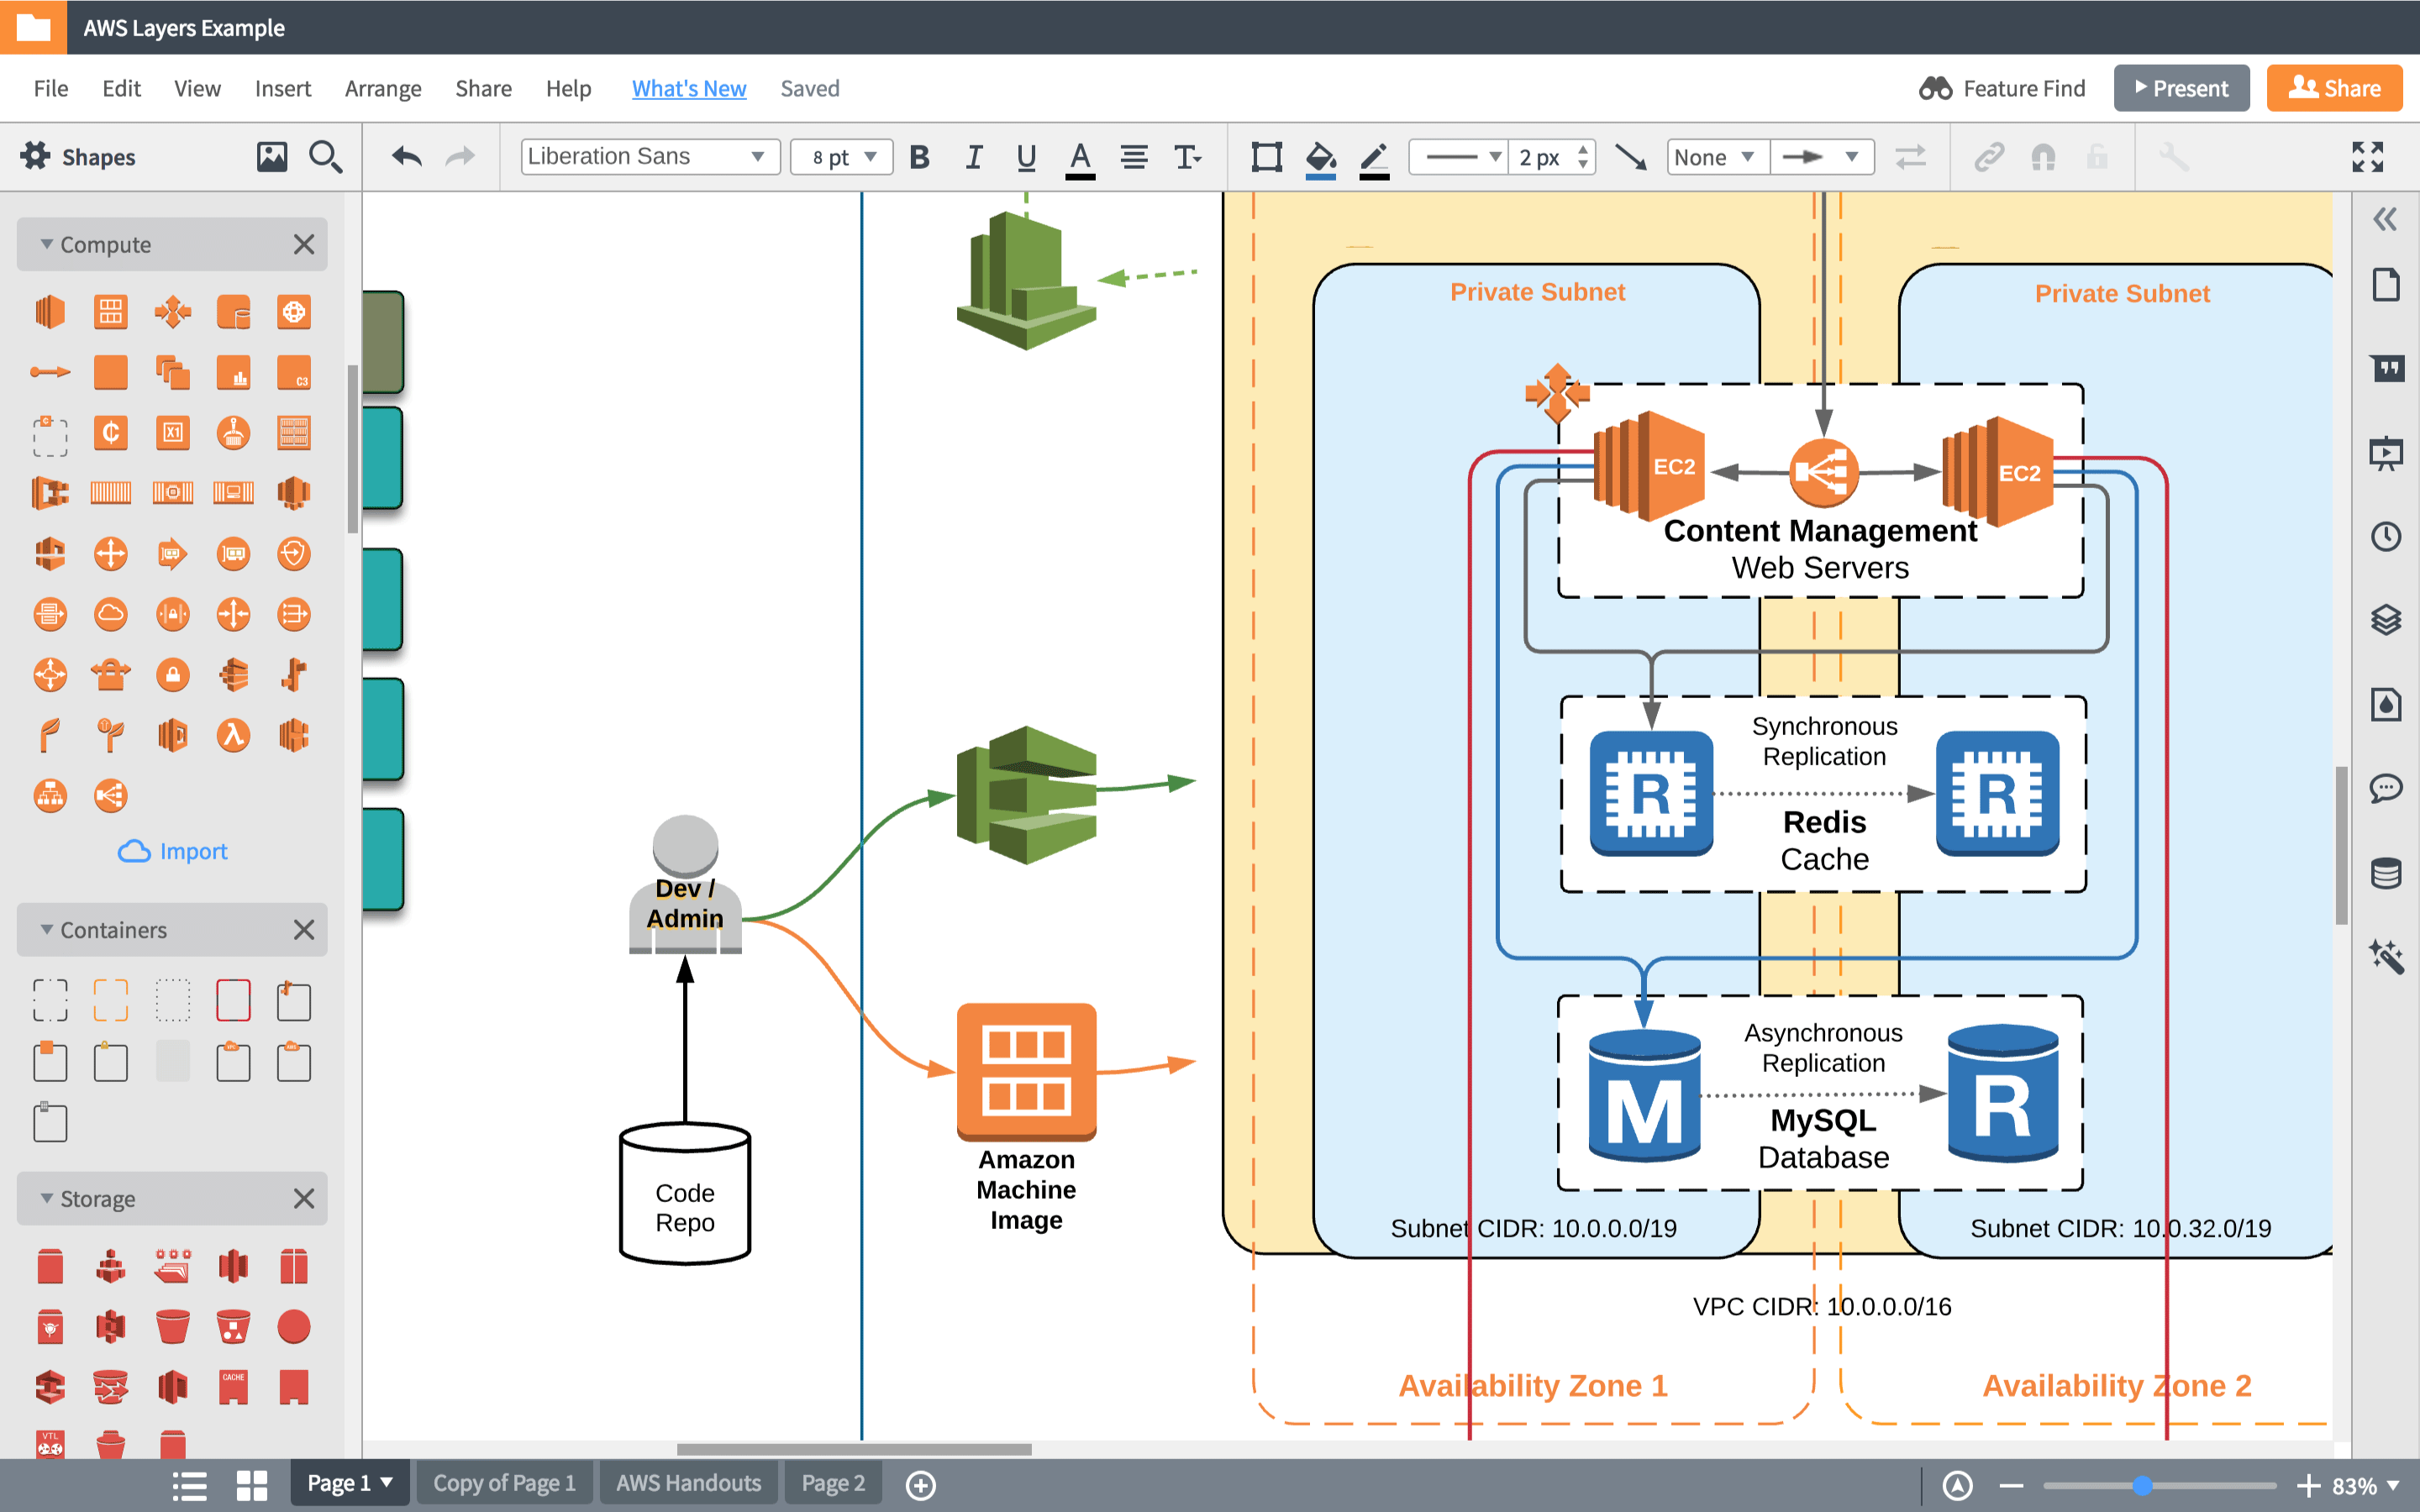Expand the Containers shapes panel

pyautogui.click(x=45, y=930)
